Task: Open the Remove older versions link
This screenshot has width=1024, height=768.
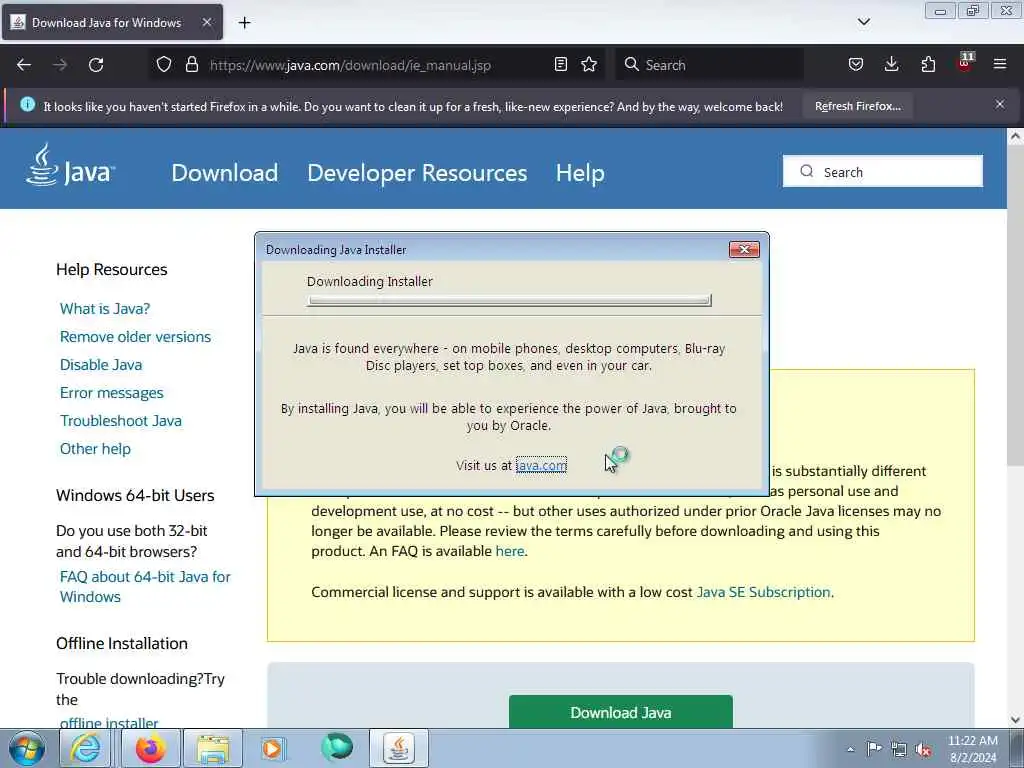Action: [x=135, y=337]
